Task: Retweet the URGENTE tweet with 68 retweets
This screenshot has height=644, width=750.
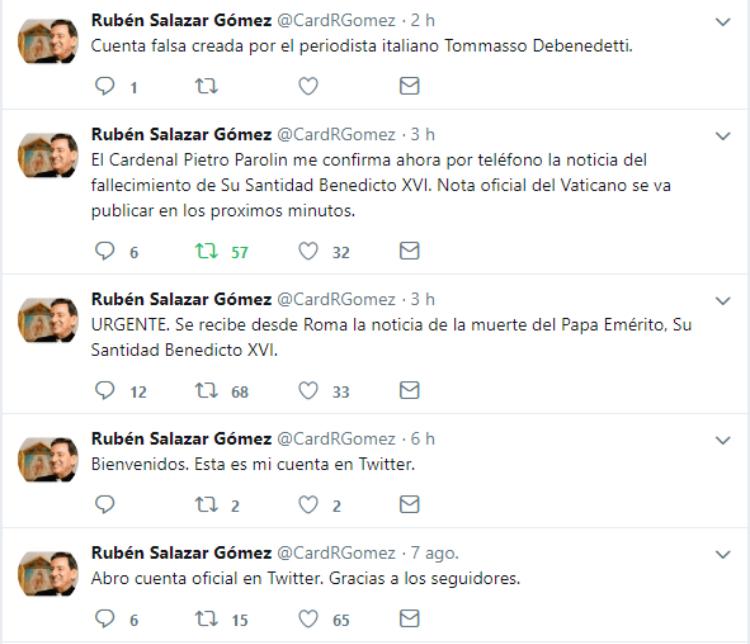Action: pyautogui.click(x=206, y=391)
